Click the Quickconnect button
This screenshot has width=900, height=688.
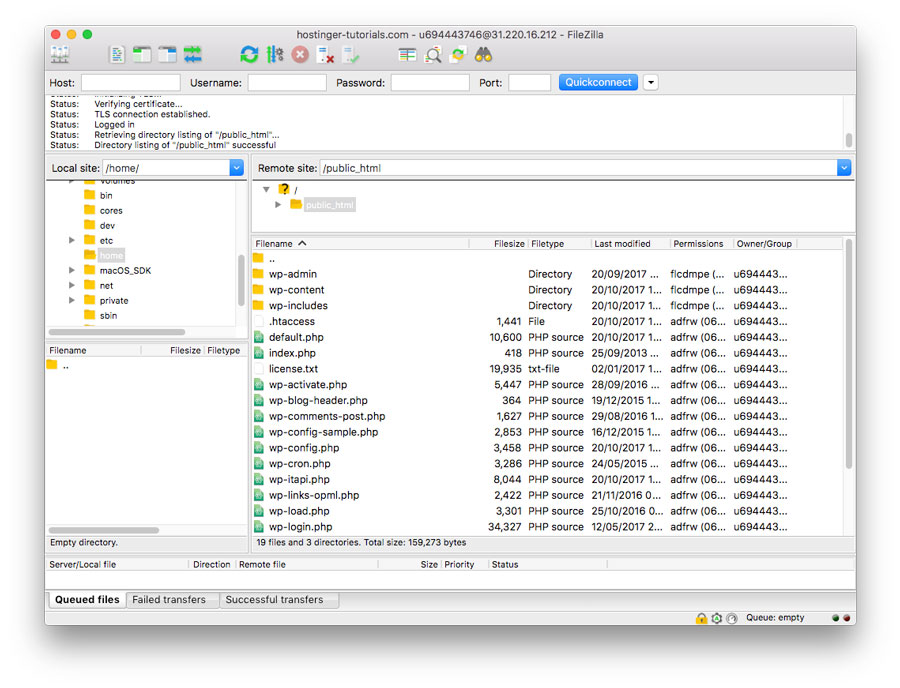(598, 83)
